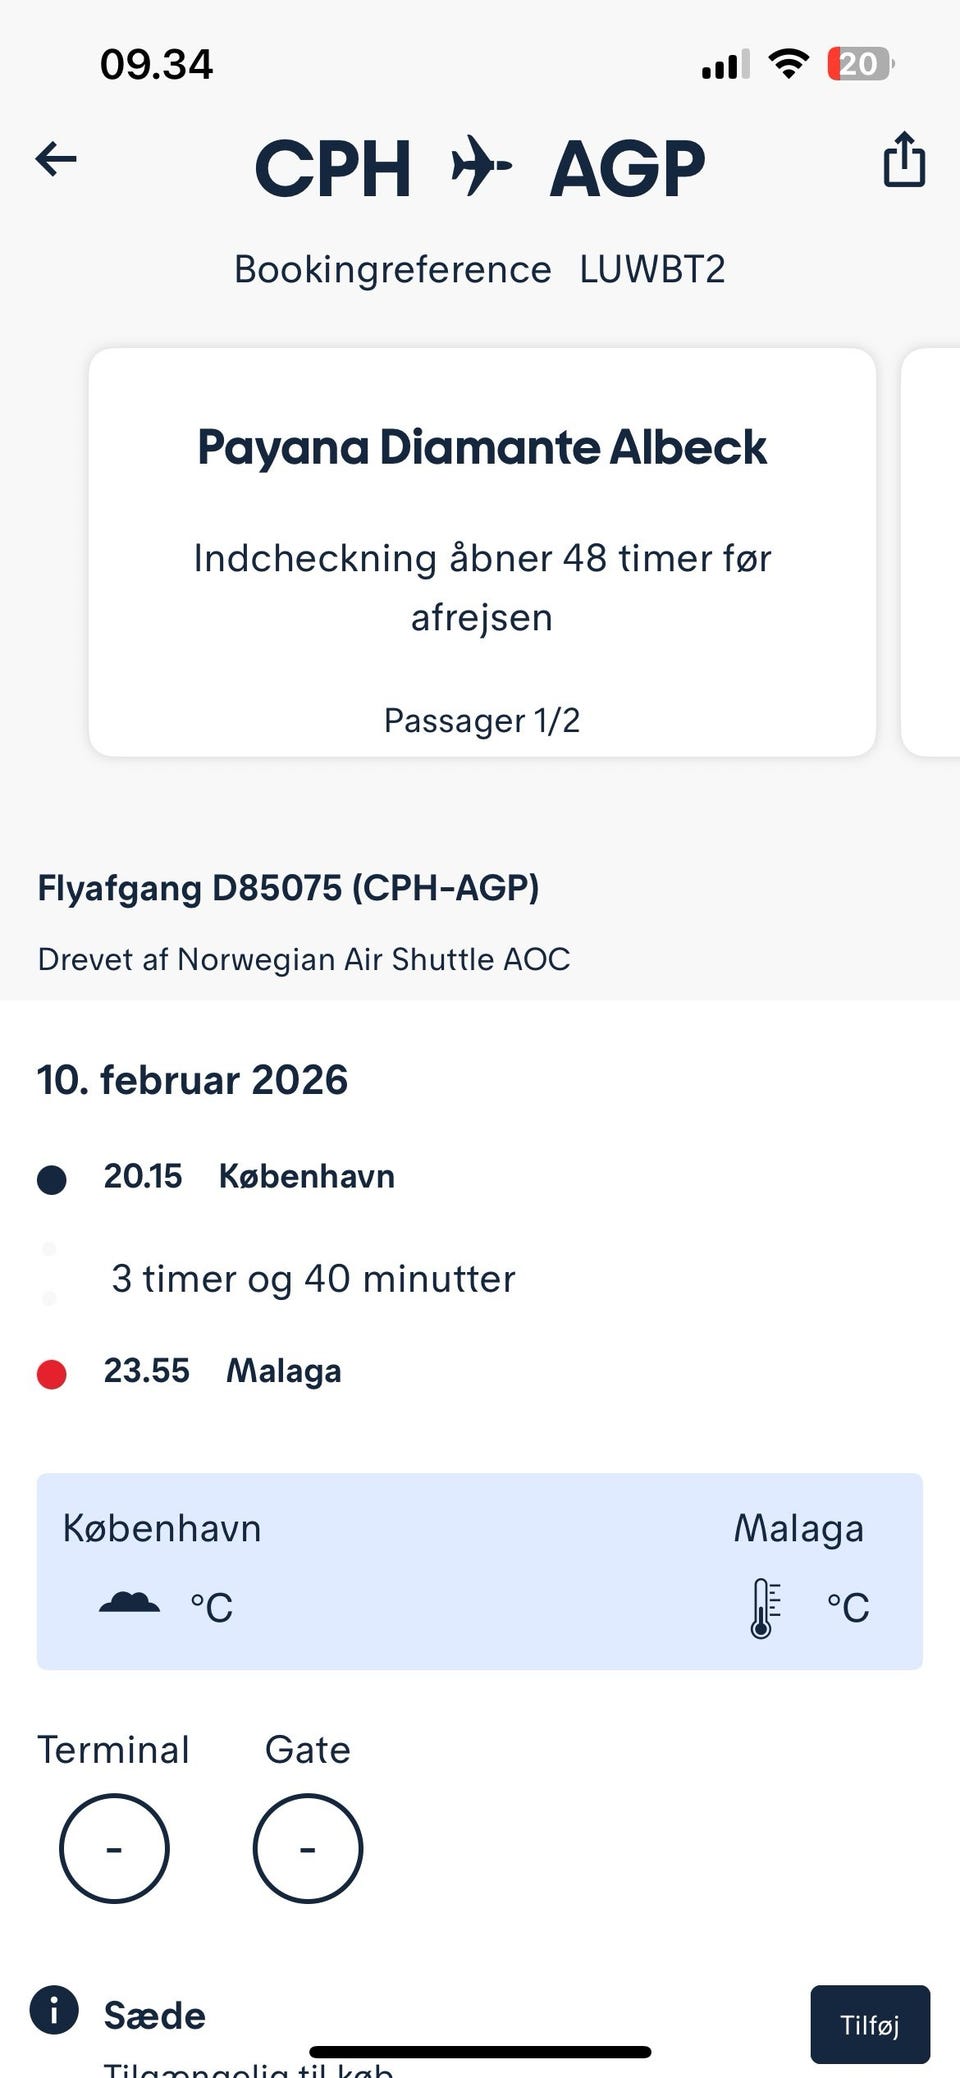Tap the red arrival dot for Malaga
960x2078 pixels.
click(x=52, y=1374)
